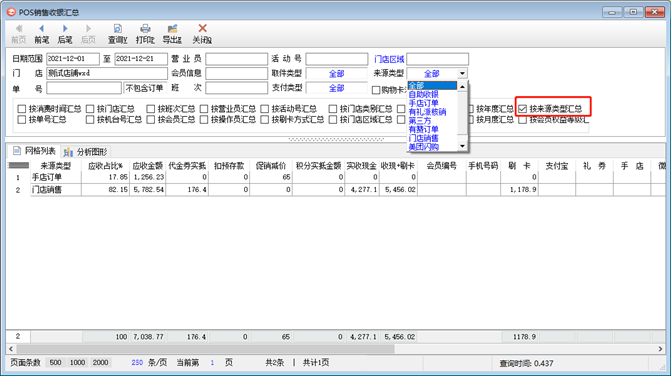
Task: Set page size to 2000
Action: tap(101, 363)
